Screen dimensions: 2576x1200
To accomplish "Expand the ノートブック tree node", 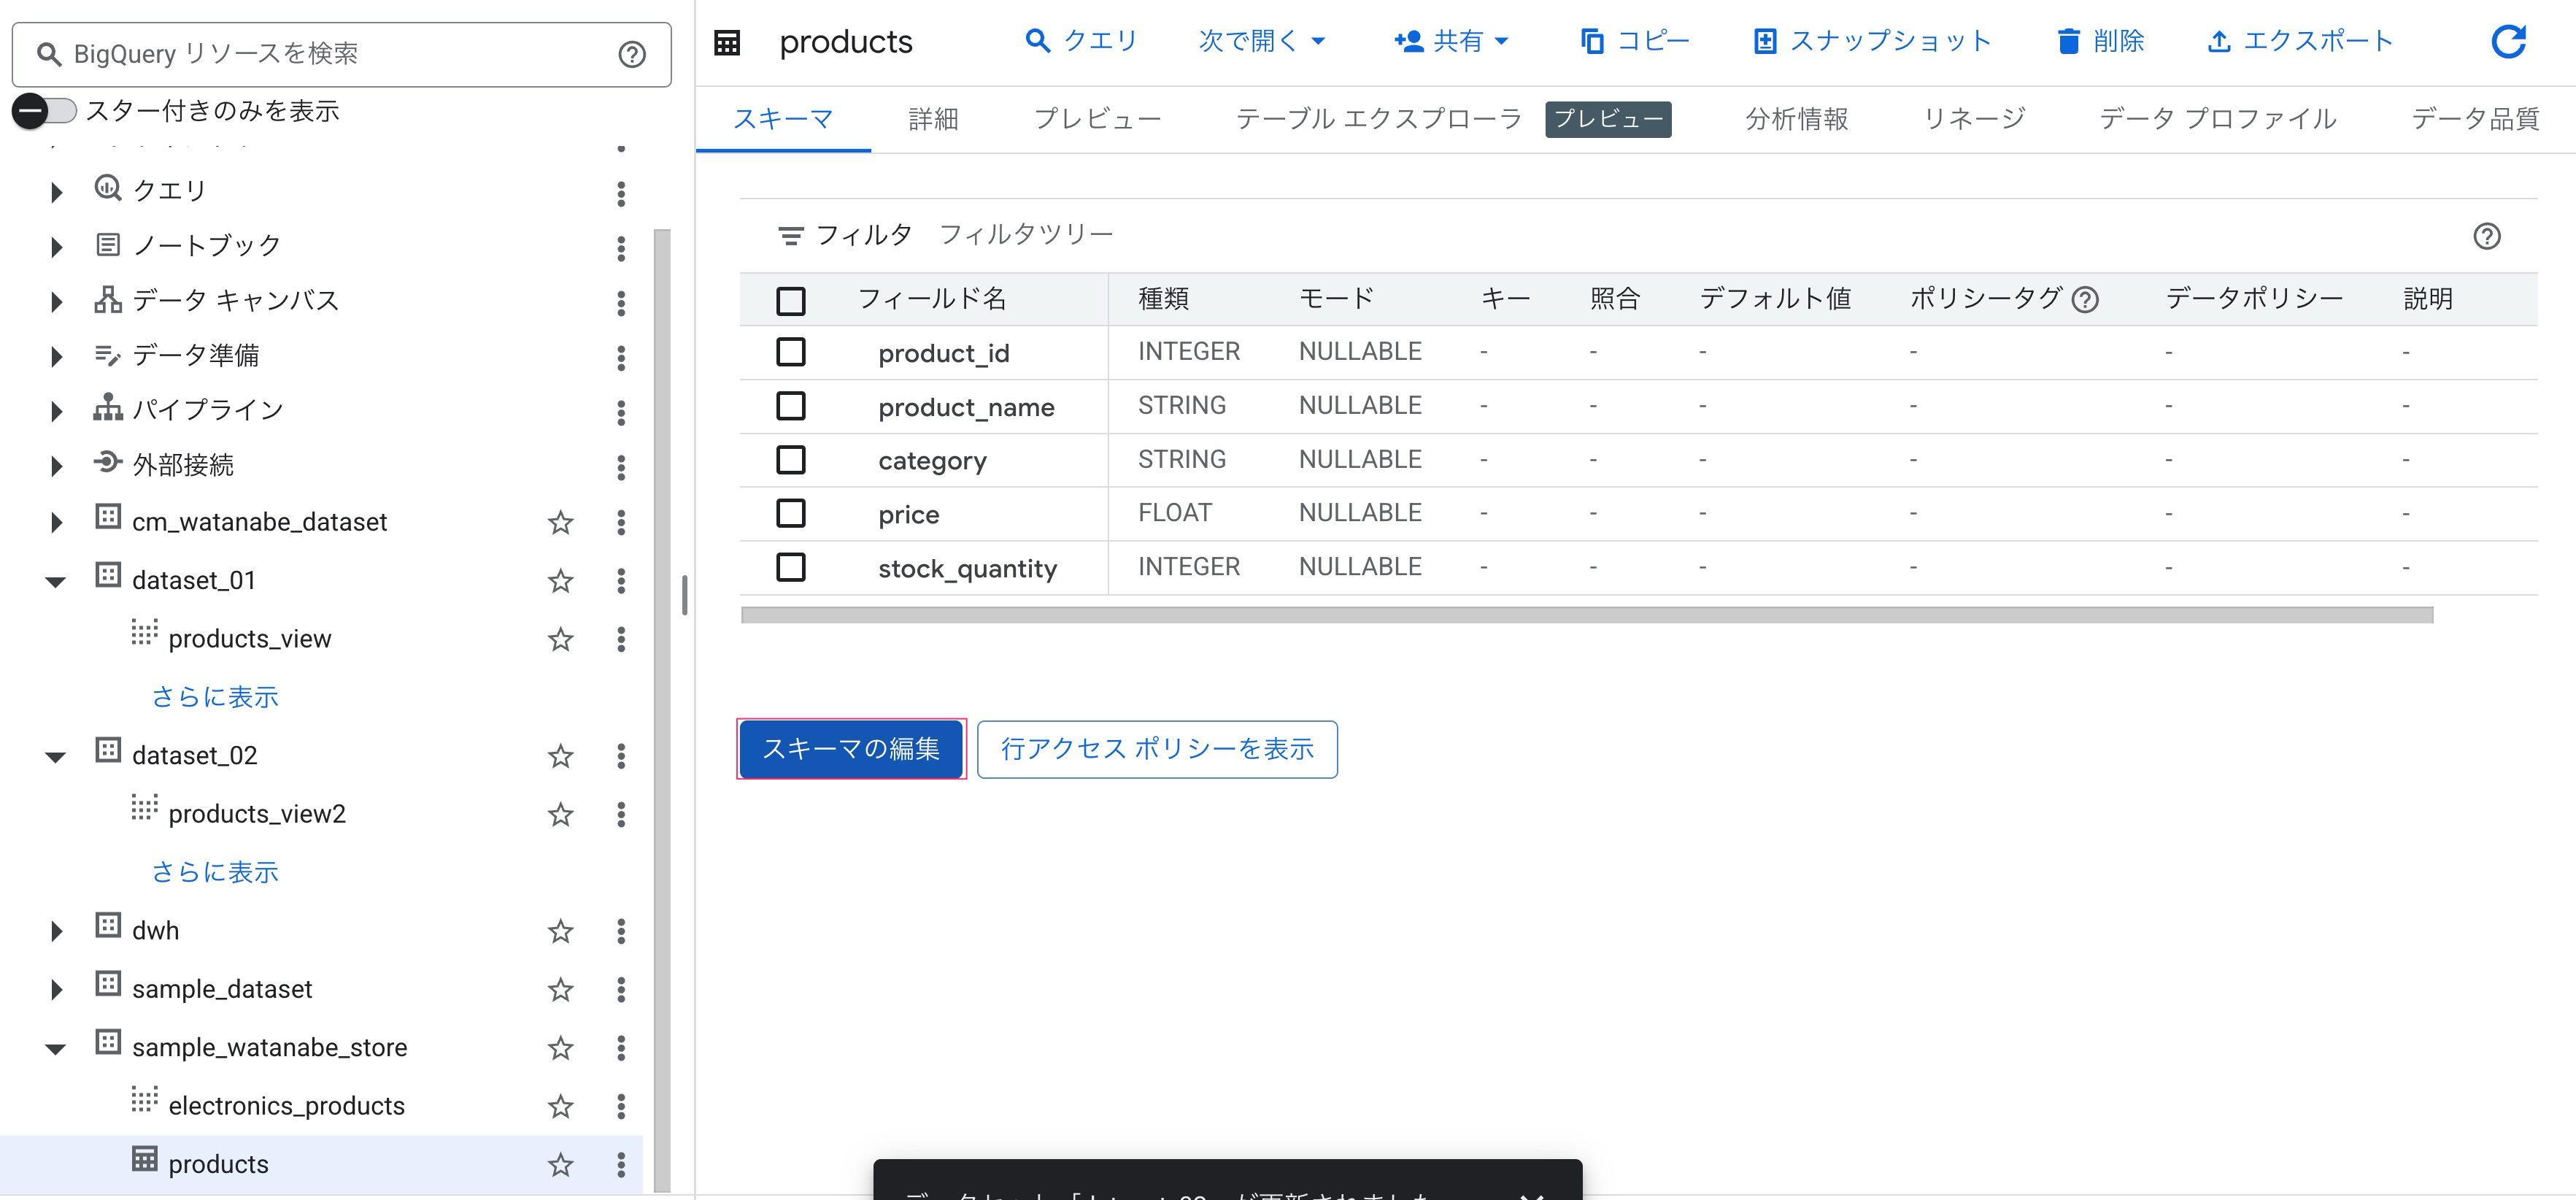I will click(x=56, y=247).
